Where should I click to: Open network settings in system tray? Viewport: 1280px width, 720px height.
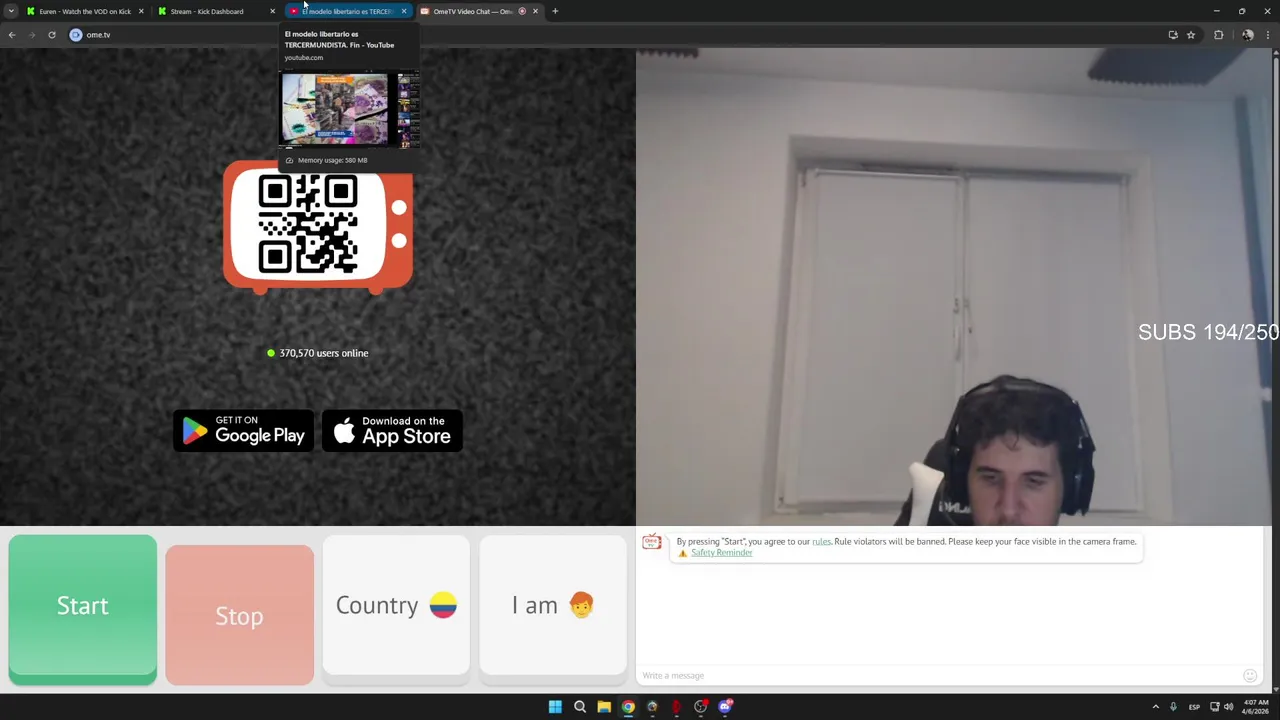(1215, 707)
